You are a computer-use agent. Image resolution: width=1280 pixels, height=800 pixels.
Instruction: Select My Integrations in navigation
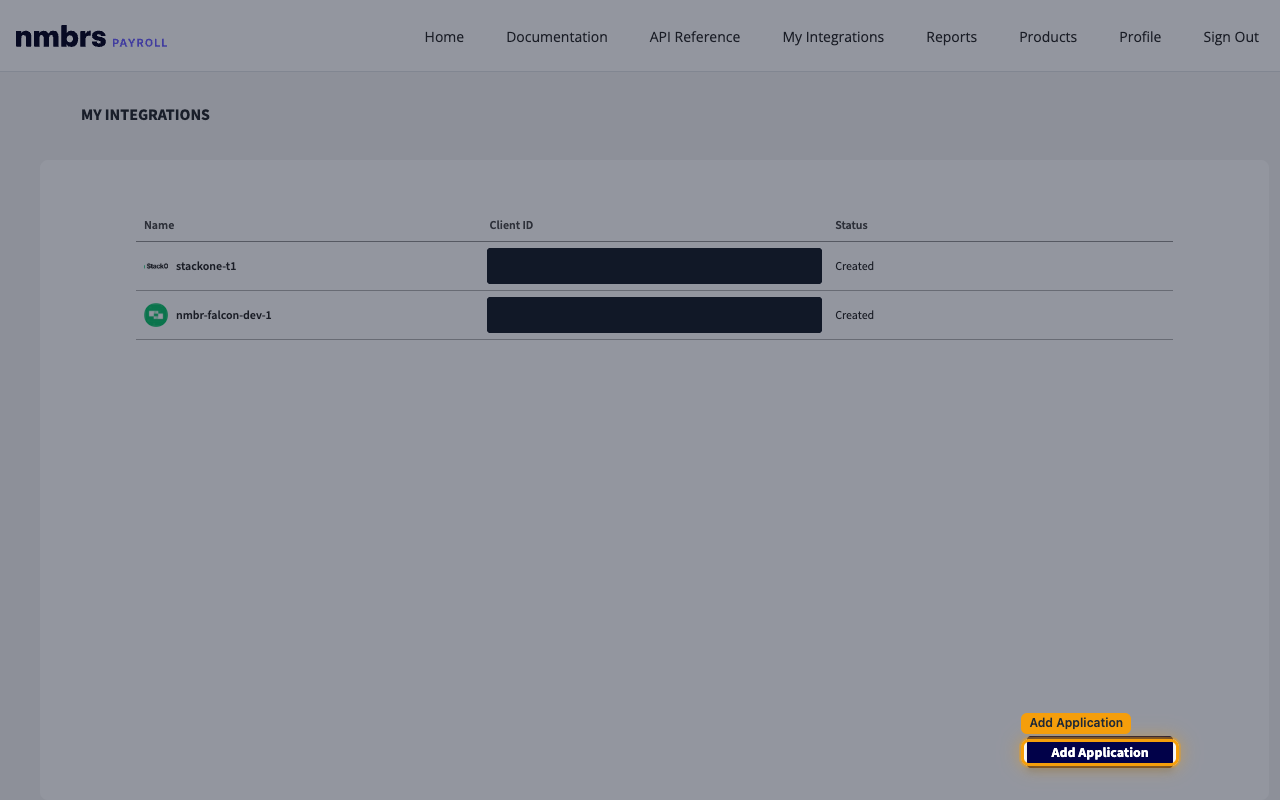pos(833,37)
